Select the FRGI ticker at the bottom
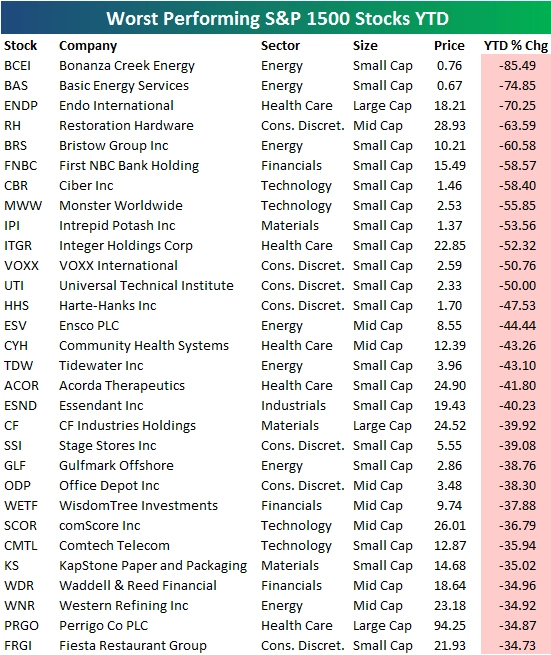Viewport: 551px width, 655px height. (18, 646)
